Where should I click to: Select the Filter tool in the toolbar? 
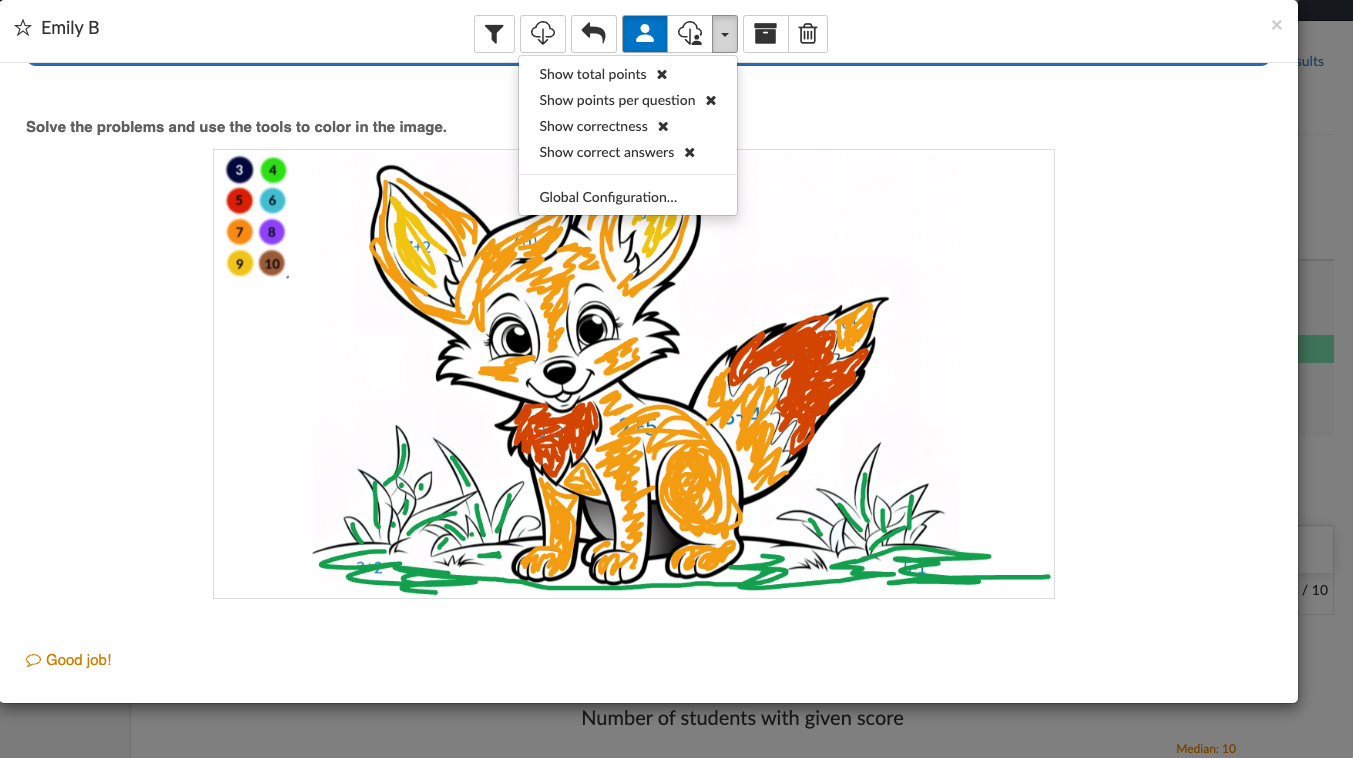(x=494, y=33)
